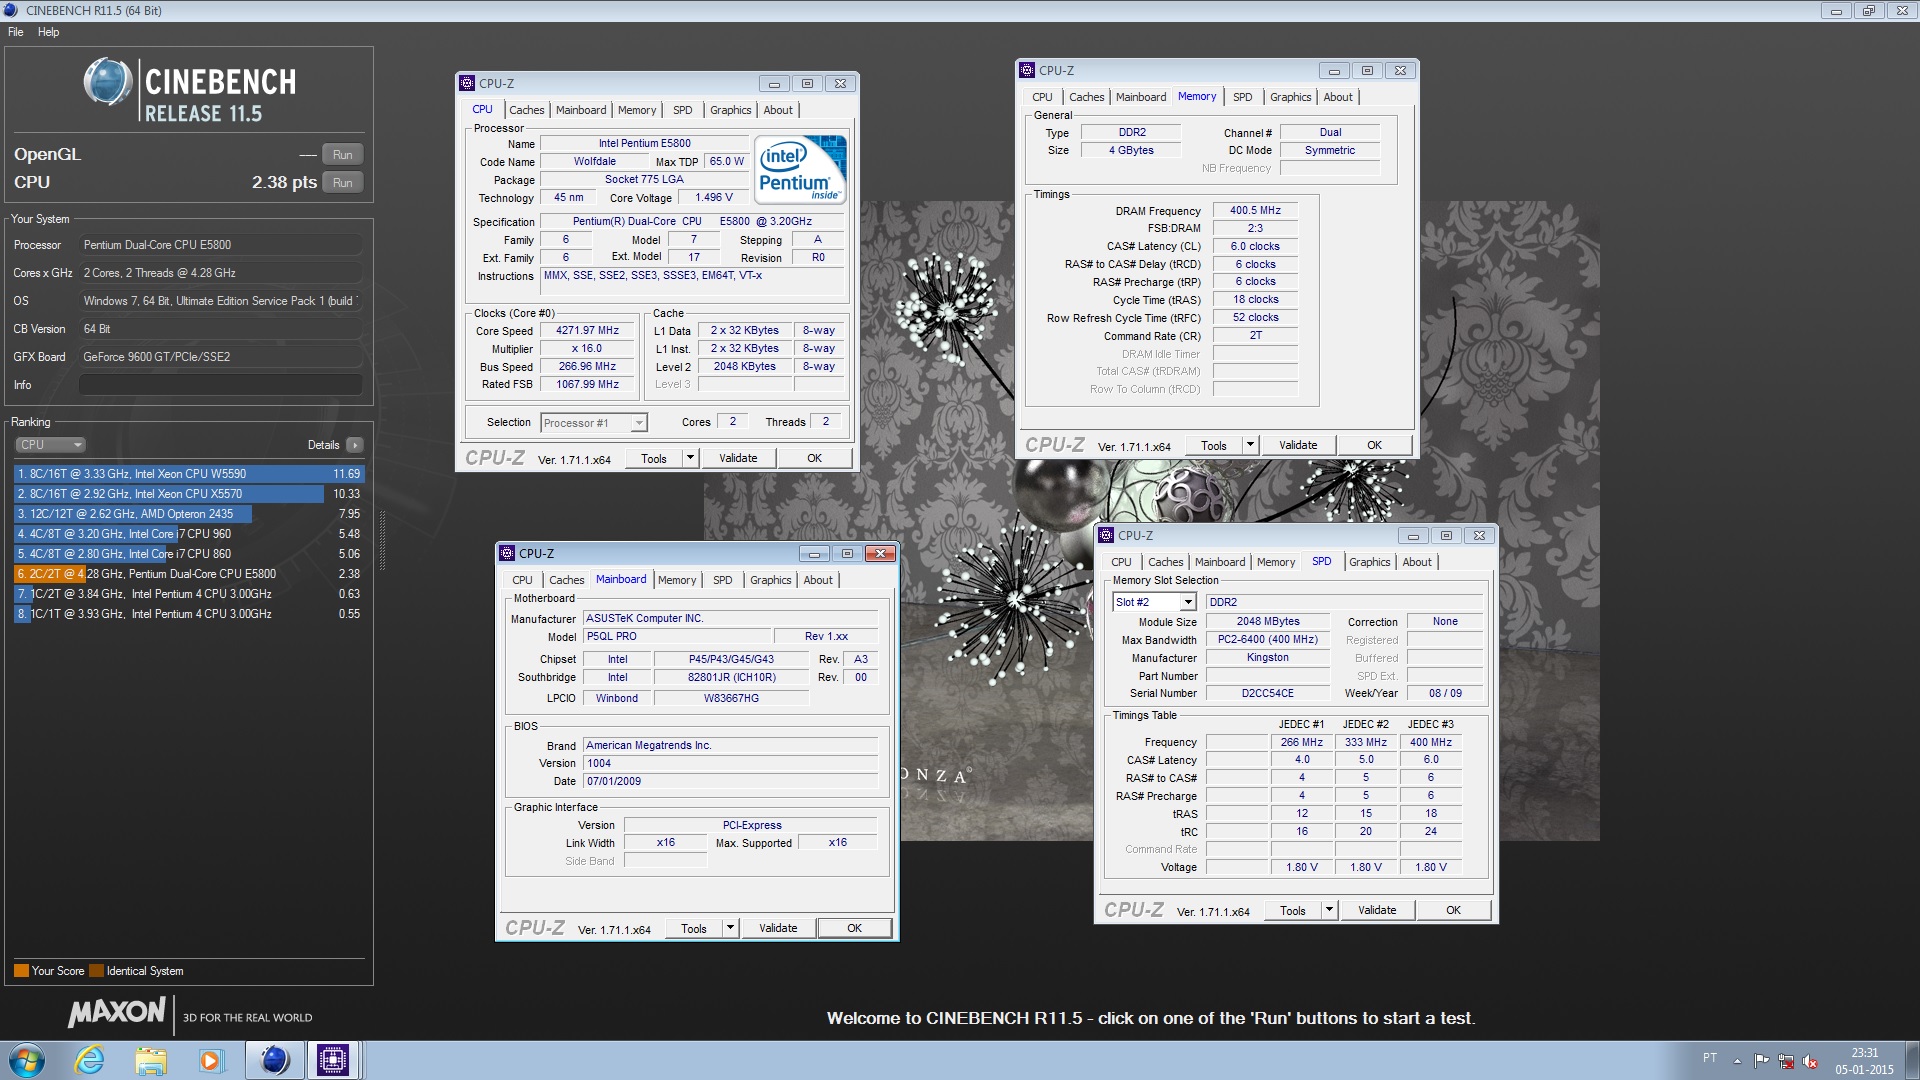Click CPU-Z icon in SPD window title bar
1920x1080 pixels.
point(1106,535)
